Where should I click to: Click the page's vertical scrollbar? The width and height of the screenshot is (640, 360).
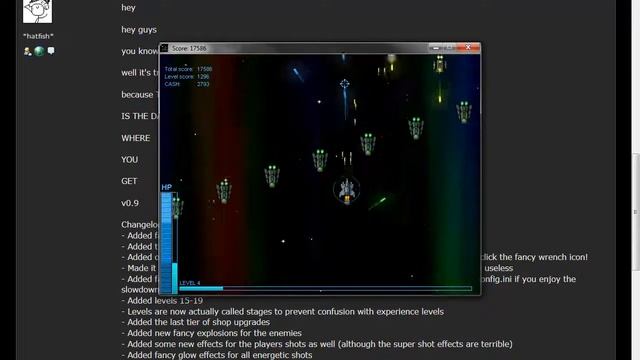click(x=636, y=212)
